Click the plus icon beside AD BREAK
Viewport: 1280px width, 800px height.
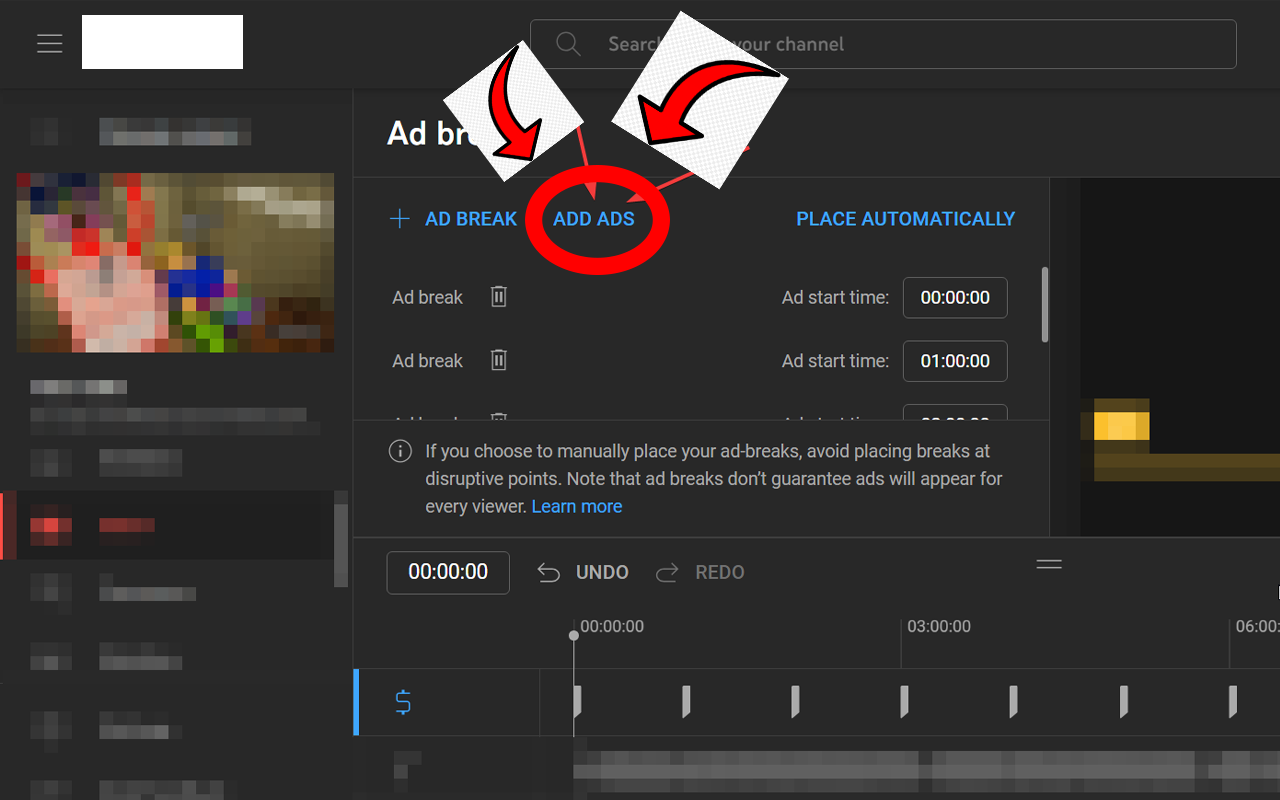point(400,218)
